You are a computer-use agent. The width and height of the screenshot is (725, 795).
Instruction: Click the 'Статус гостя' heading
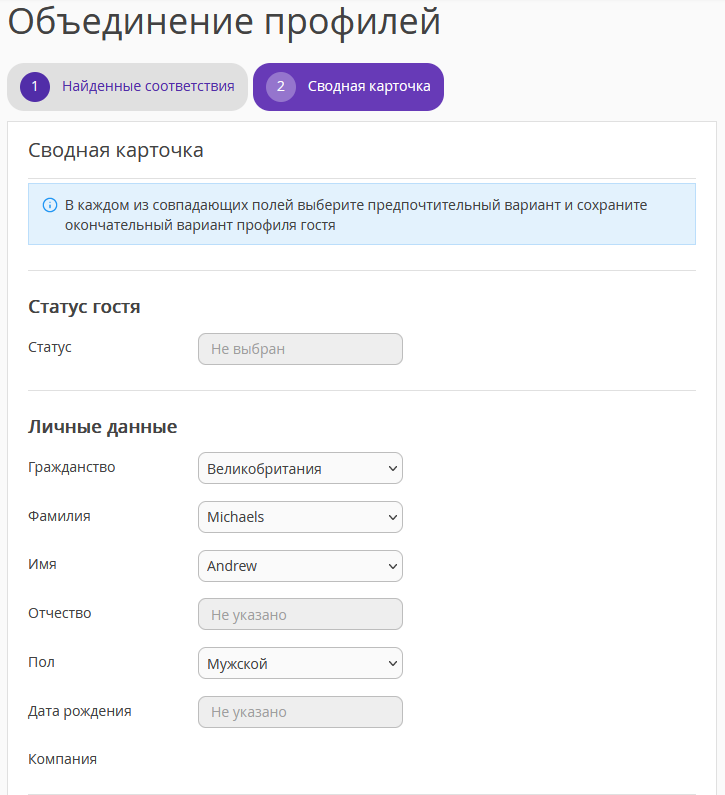[84, 307]
